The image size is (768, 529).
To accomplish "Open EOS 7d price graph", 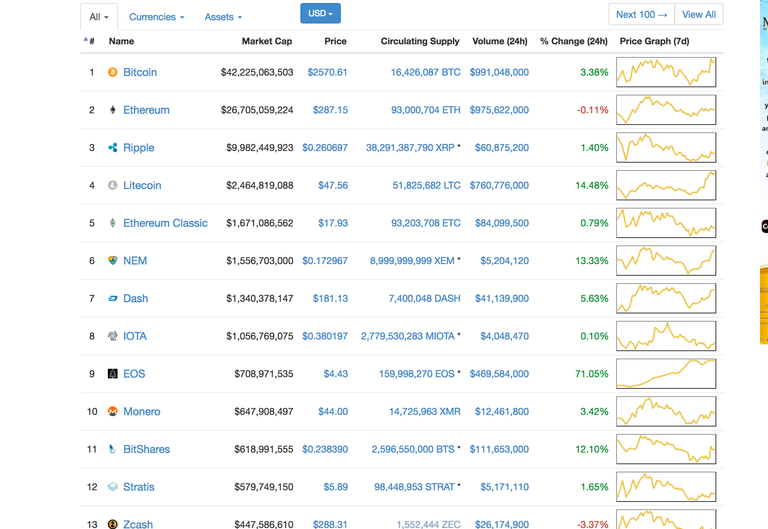I will [666, 374].
